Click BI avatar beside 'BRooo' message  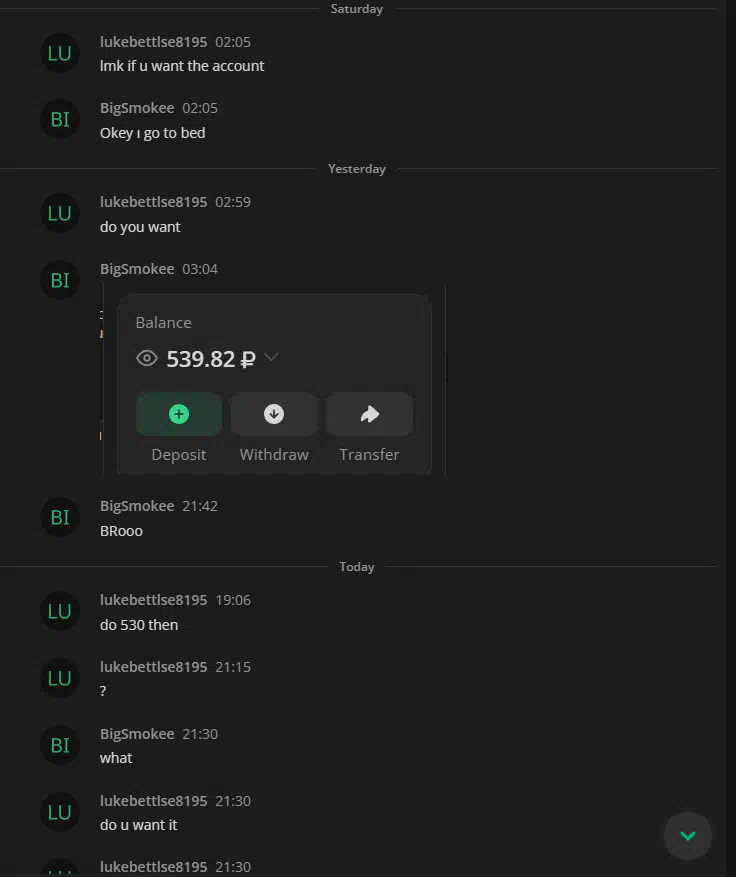pos(60,517)
